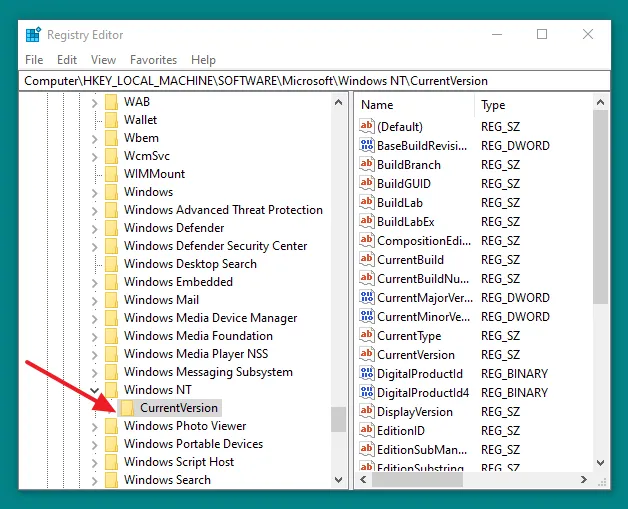Select the Windows Search key
The width and height of the screenshot is (628, 509).
167,480
